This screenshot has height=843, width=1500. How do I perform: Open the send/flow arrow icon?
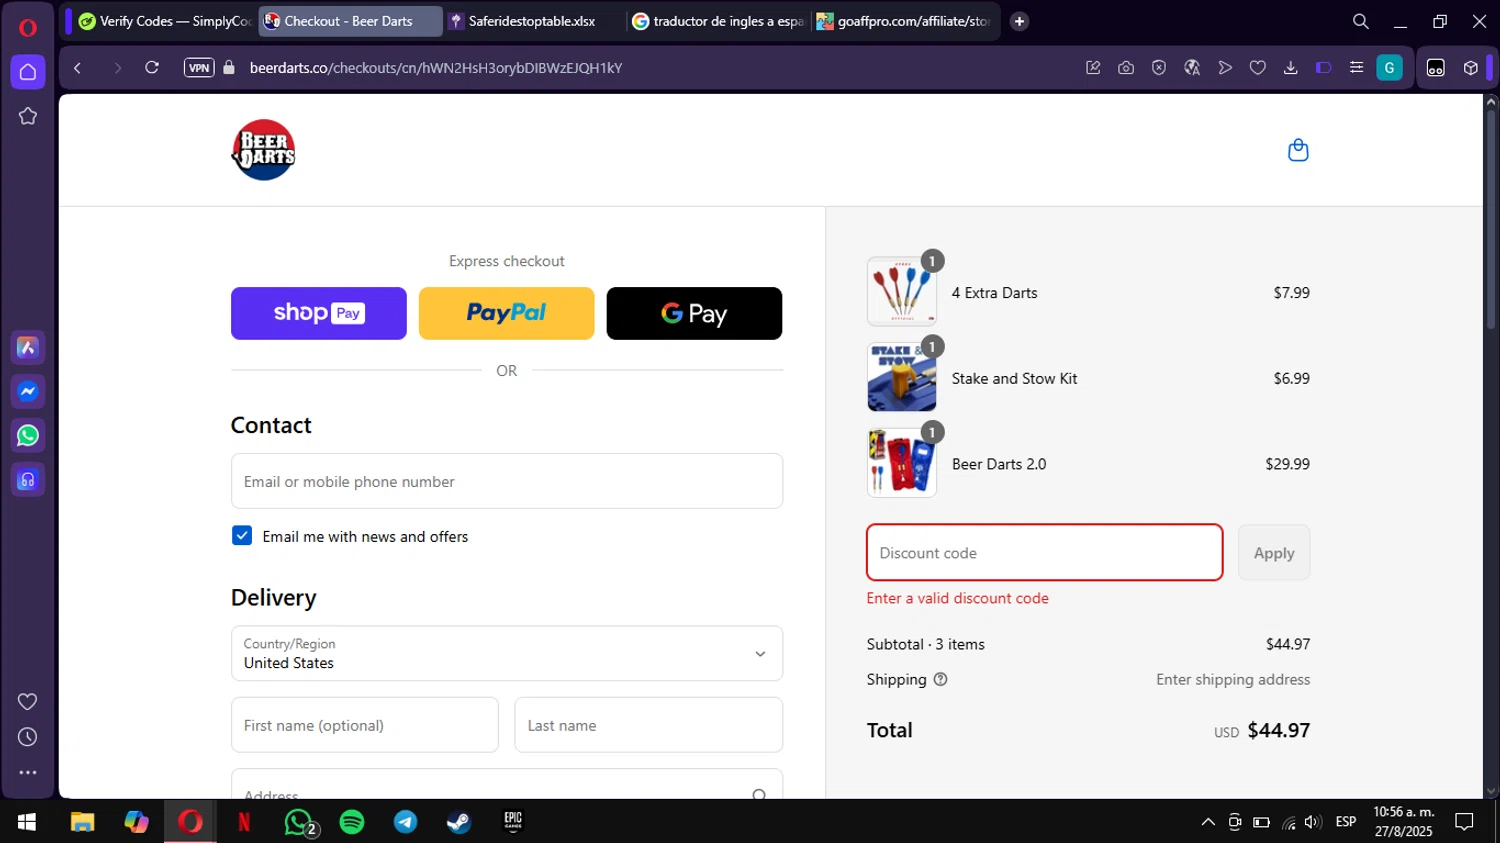coord(1225,68)
